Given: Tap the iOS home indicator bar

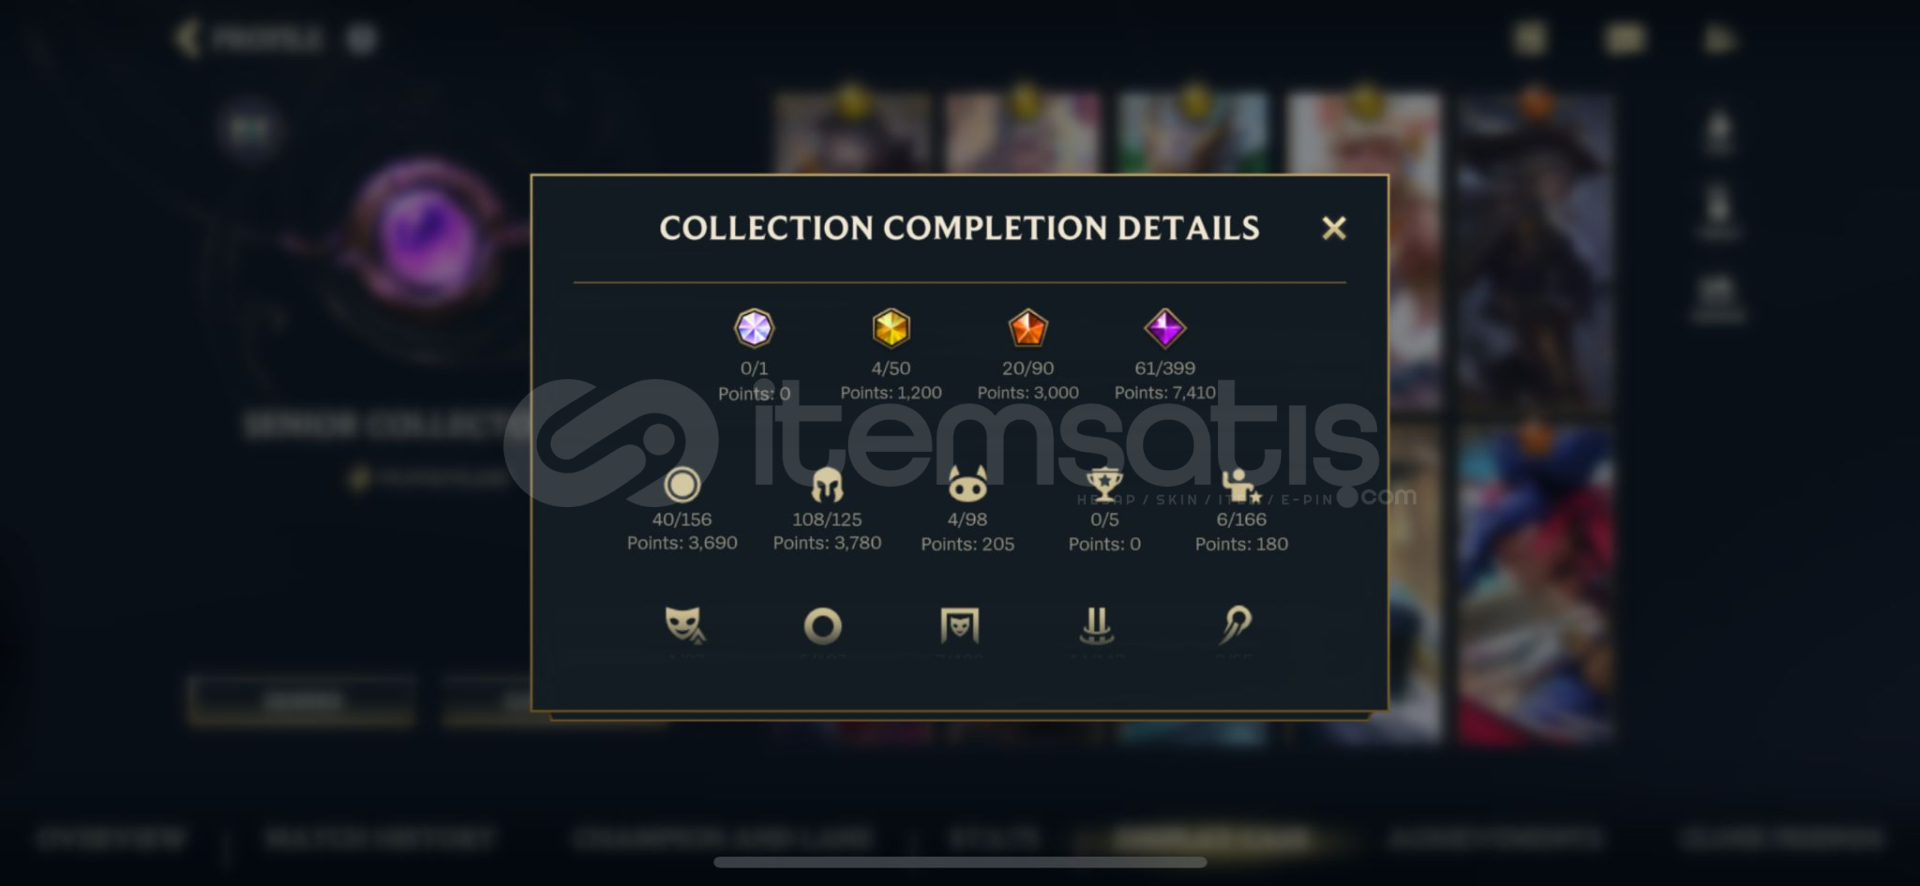Looking at the screenshot, I should click(x=960, y=862).
